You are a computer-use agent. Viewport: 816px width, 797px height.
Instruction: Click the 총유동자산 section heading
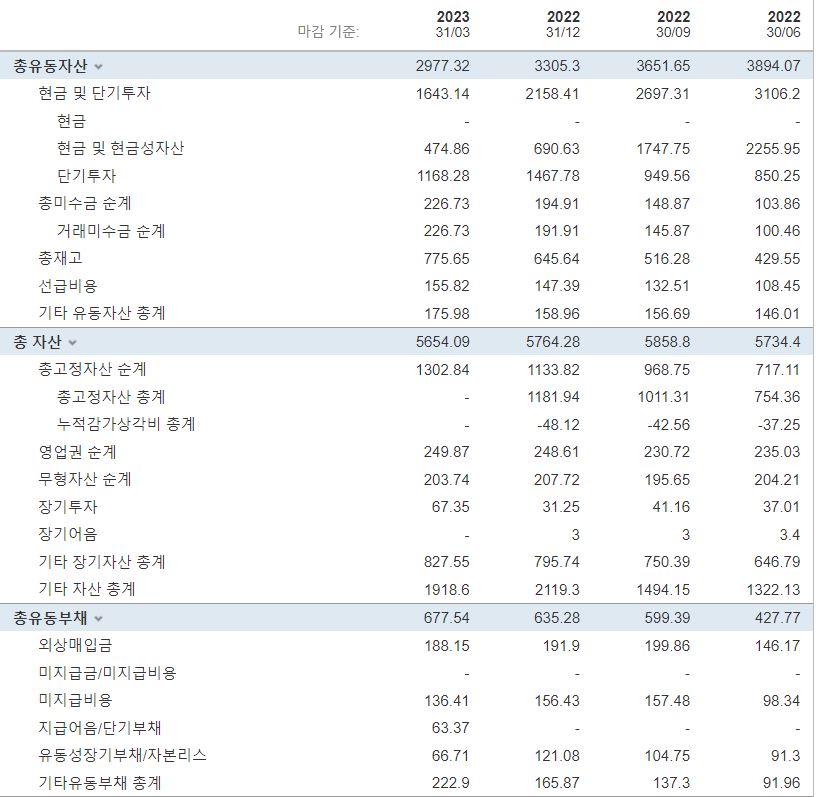tap(50, 66)
